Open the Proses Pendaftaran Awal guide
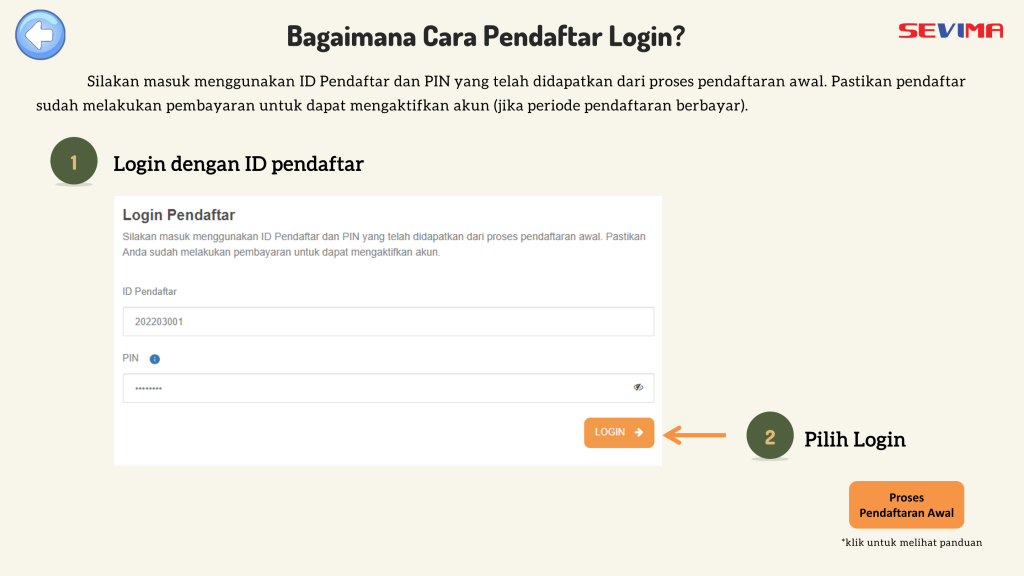Image resolution: width=1024 pixels, height=576 pixels. click(906, 505)
